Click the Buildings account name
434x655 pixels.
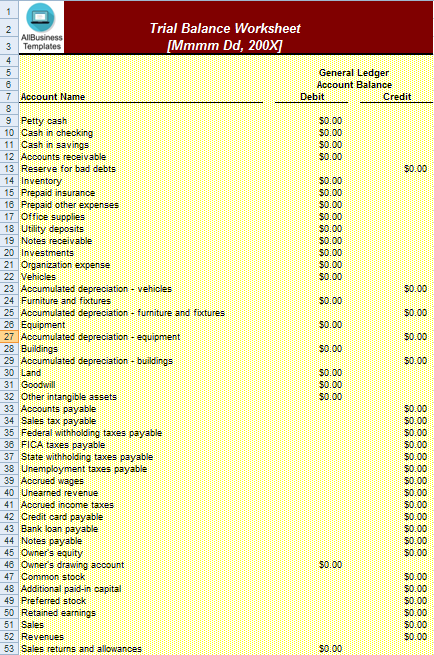pyautogui.click(x=39, y=349)
